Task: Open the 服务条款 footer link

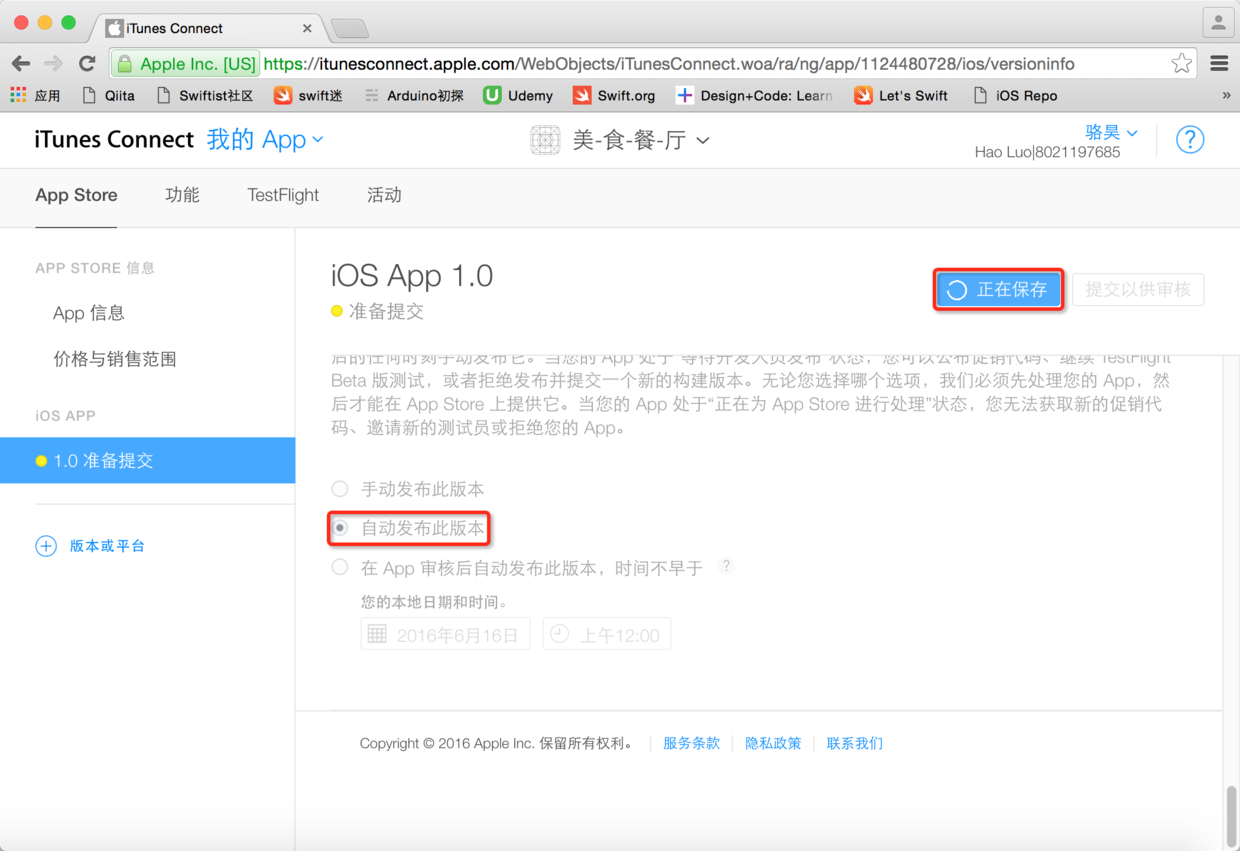Action: (x=691, y=743)
